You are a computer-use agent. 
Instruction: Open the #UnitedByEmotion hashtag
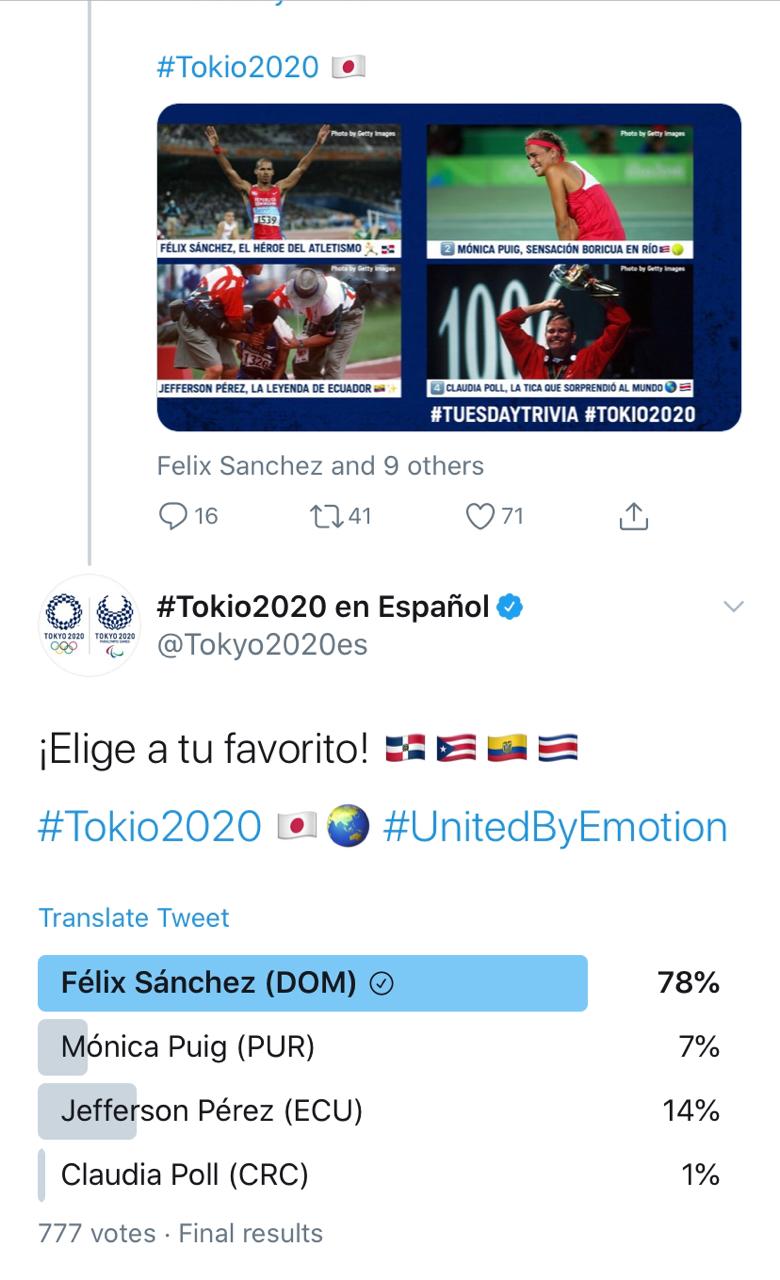555,827
